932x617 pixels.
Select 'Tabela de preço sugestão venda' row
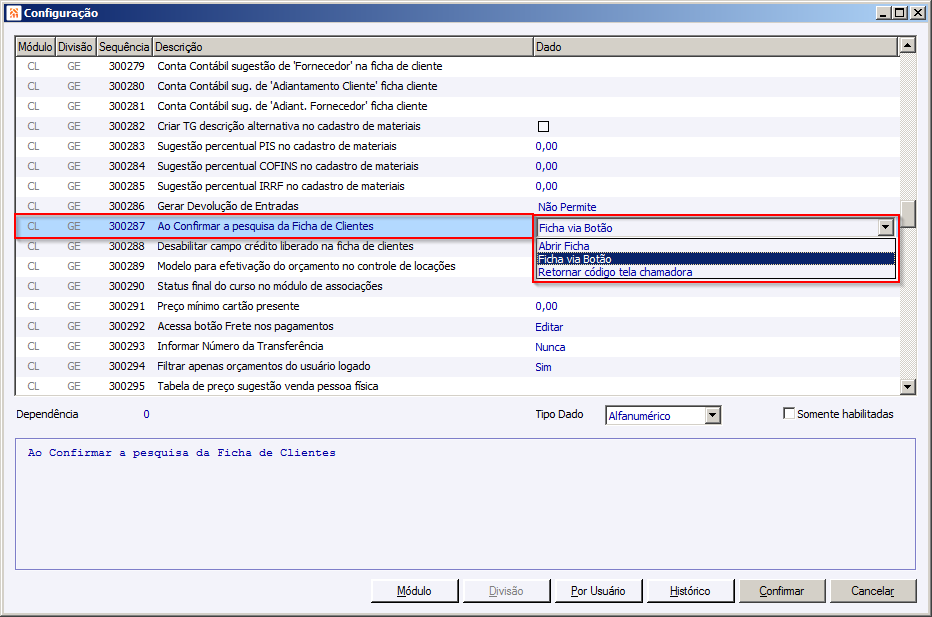[456, 386]
